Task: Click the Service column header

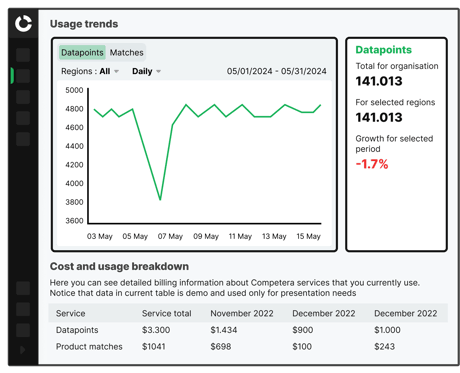Action: tap(71, 313)
